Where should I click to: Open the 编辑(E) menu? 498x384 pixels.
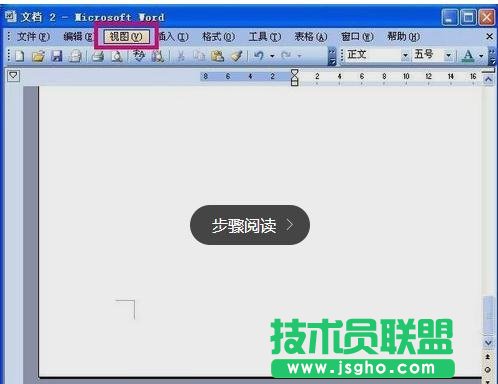coord(78,36)
